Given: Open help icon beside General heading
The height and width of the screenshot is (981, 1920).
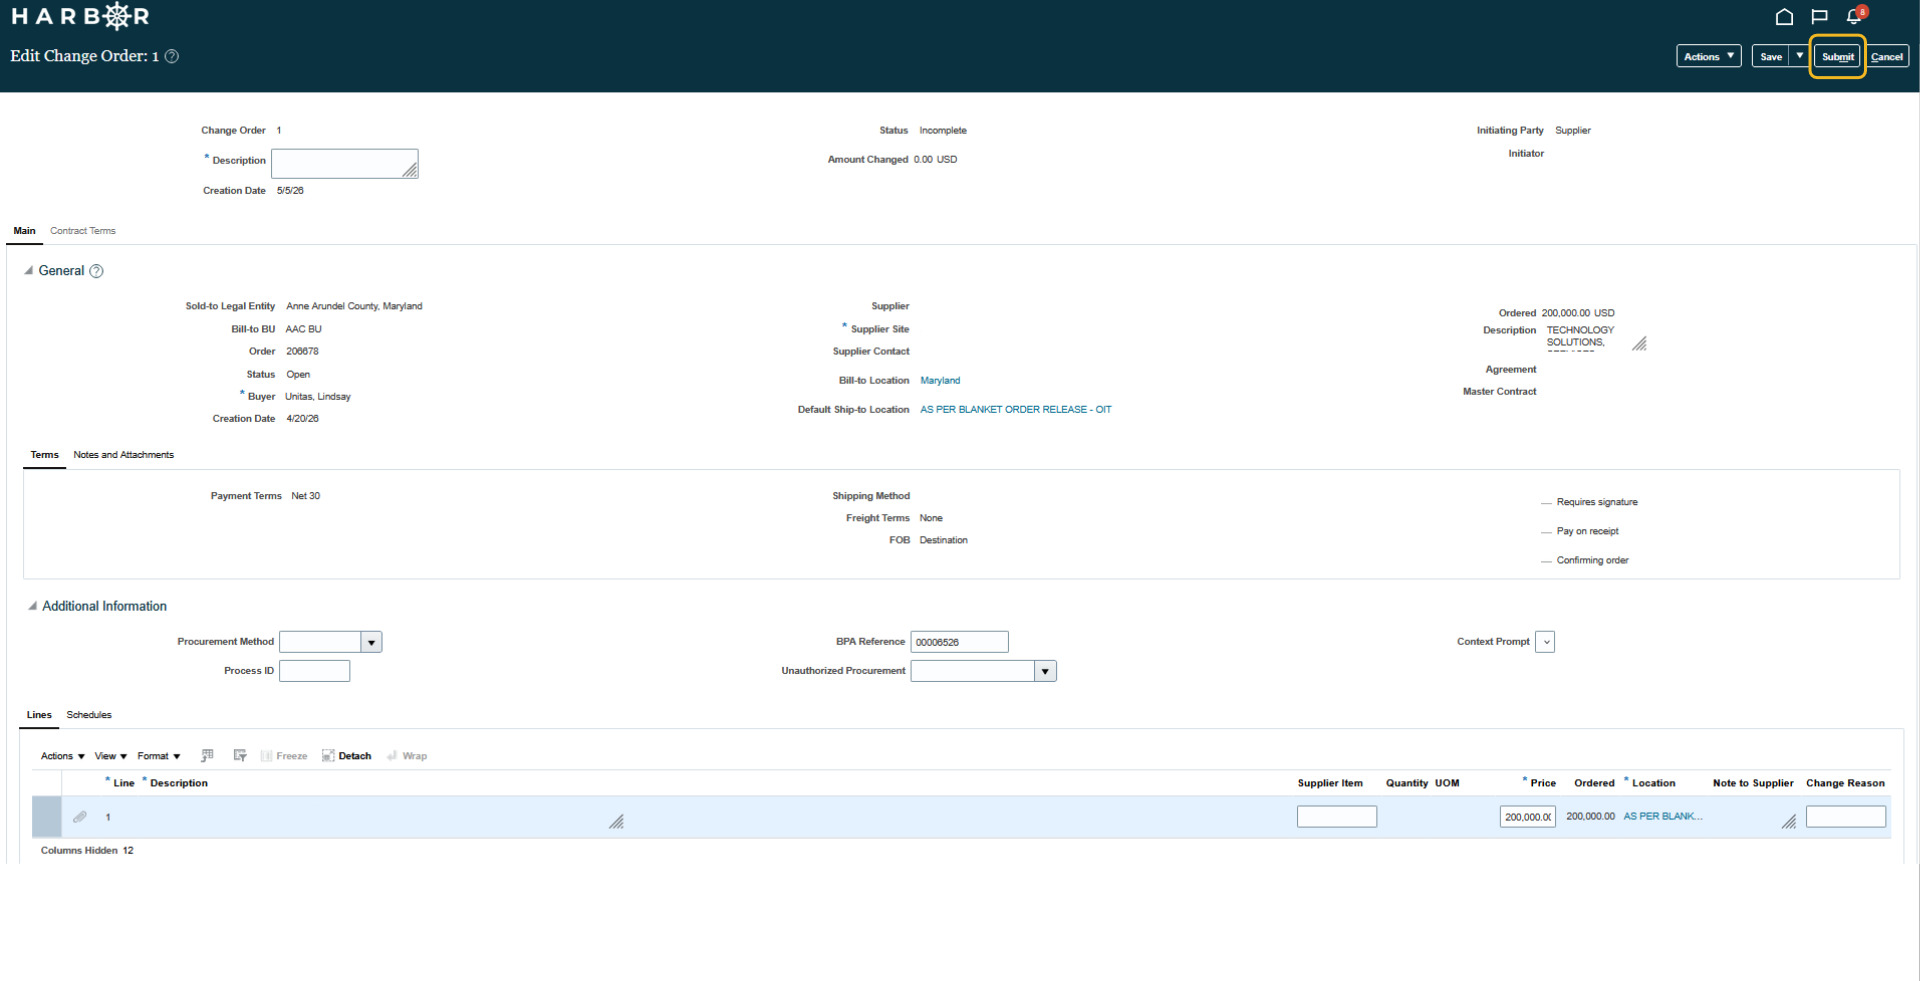Looking at the screenshot, I should tap(96, 271).
